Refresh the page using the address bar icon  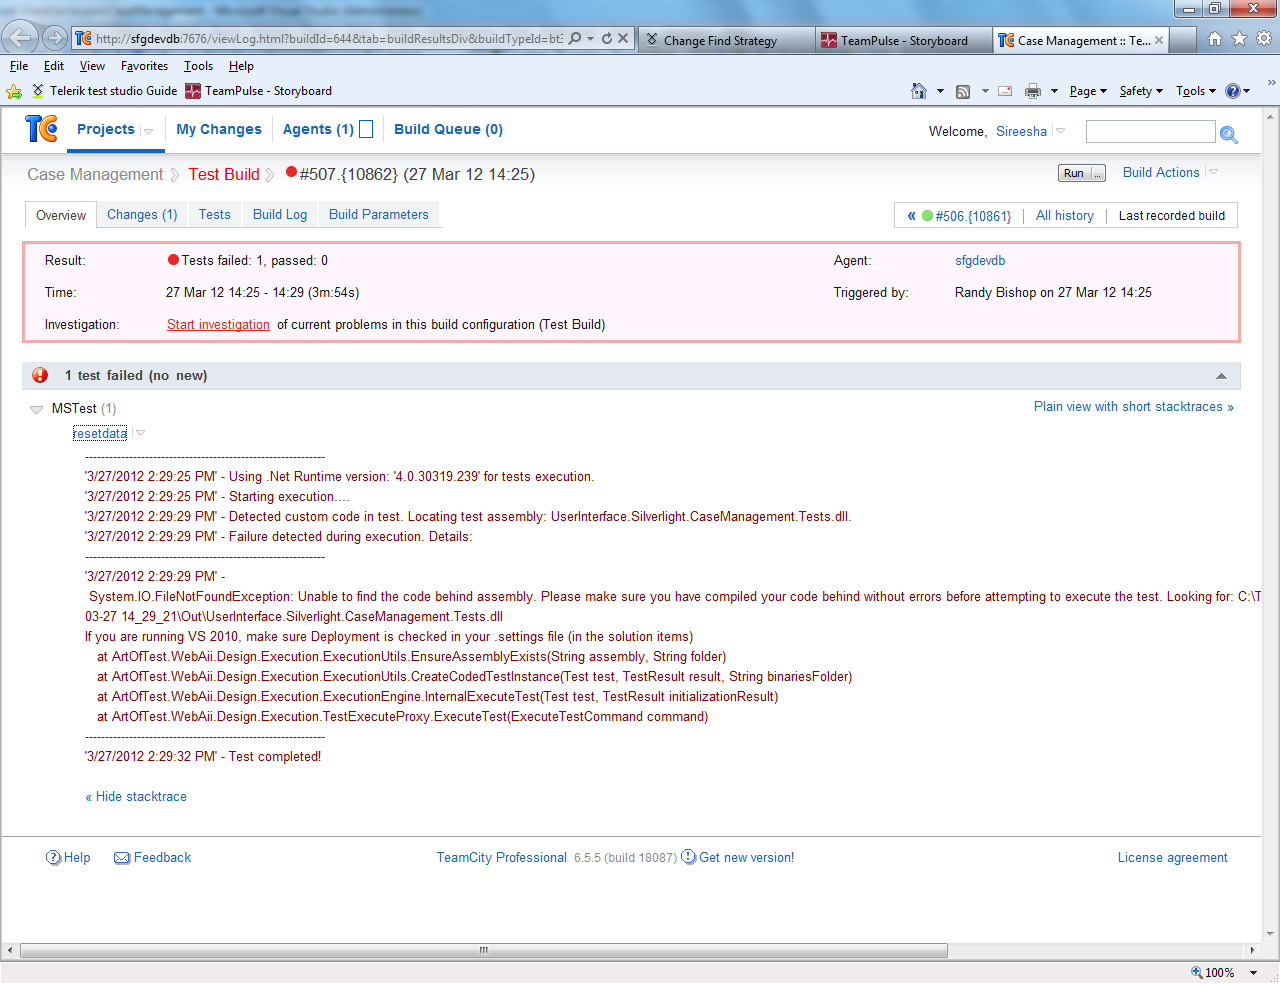point(606,39)
